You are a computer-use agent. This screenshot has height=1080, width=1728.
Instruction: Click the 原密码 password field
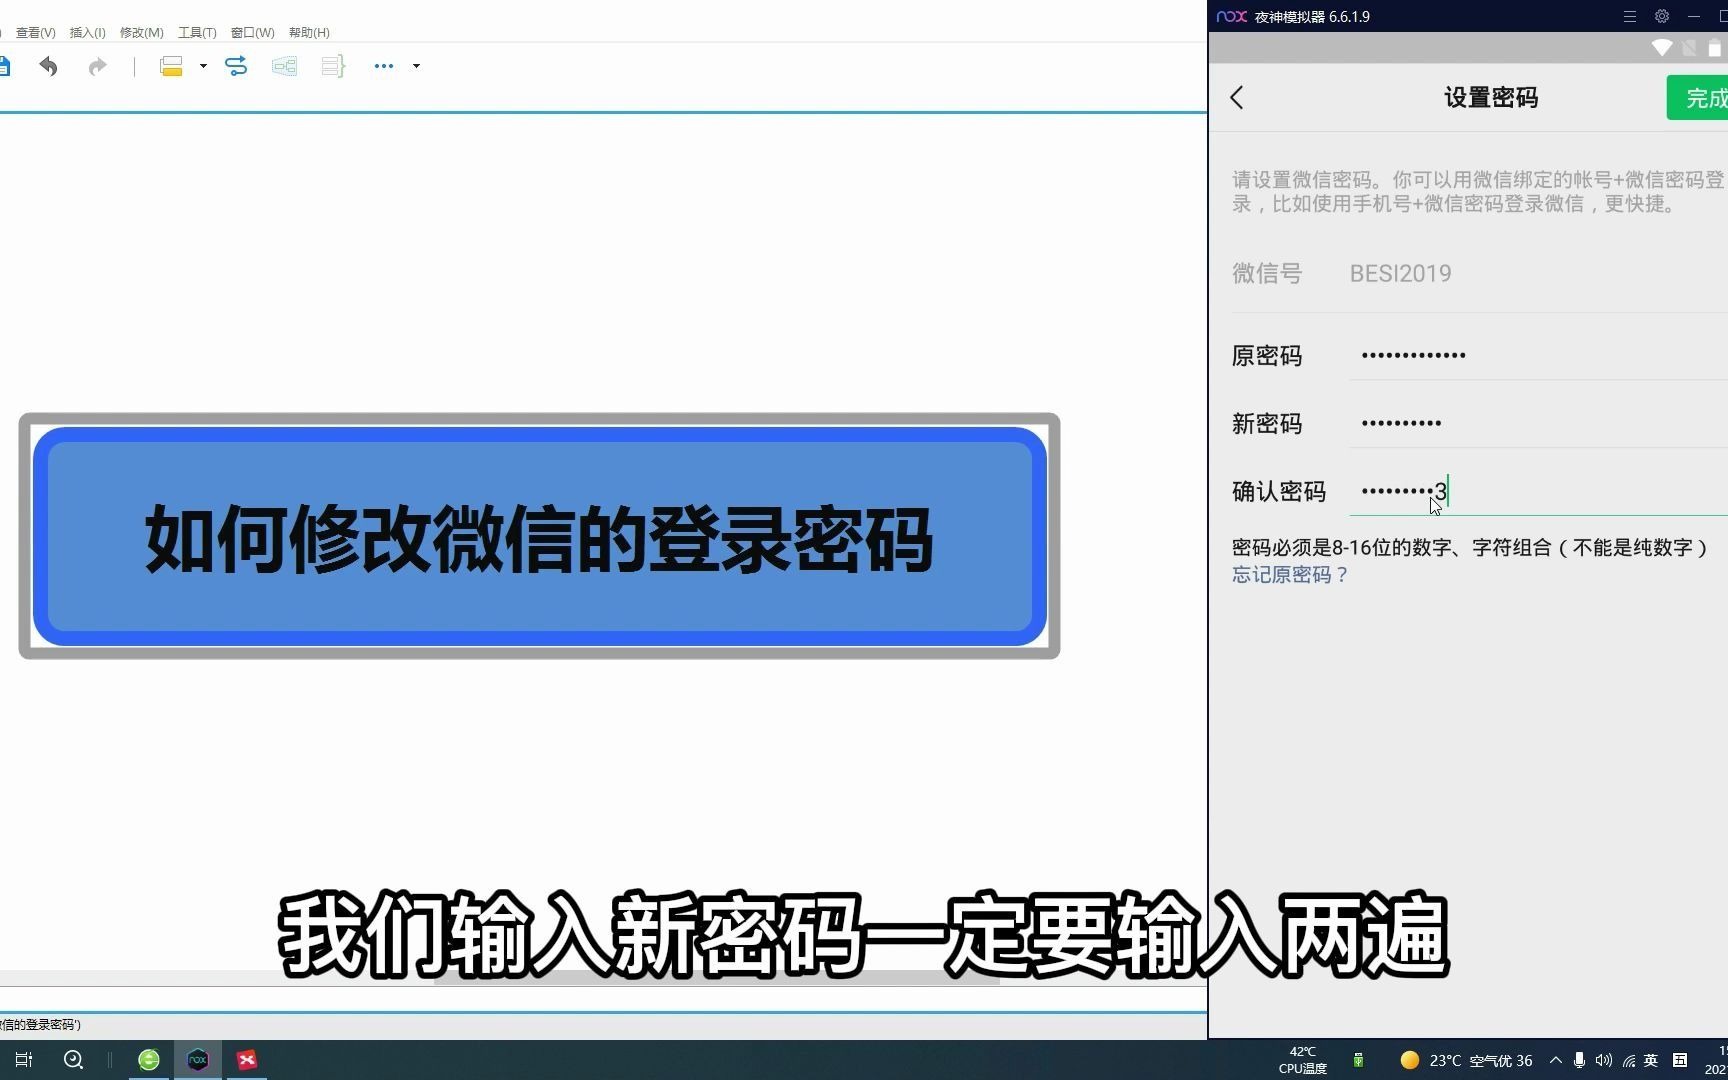click(x=1538, y=356)
